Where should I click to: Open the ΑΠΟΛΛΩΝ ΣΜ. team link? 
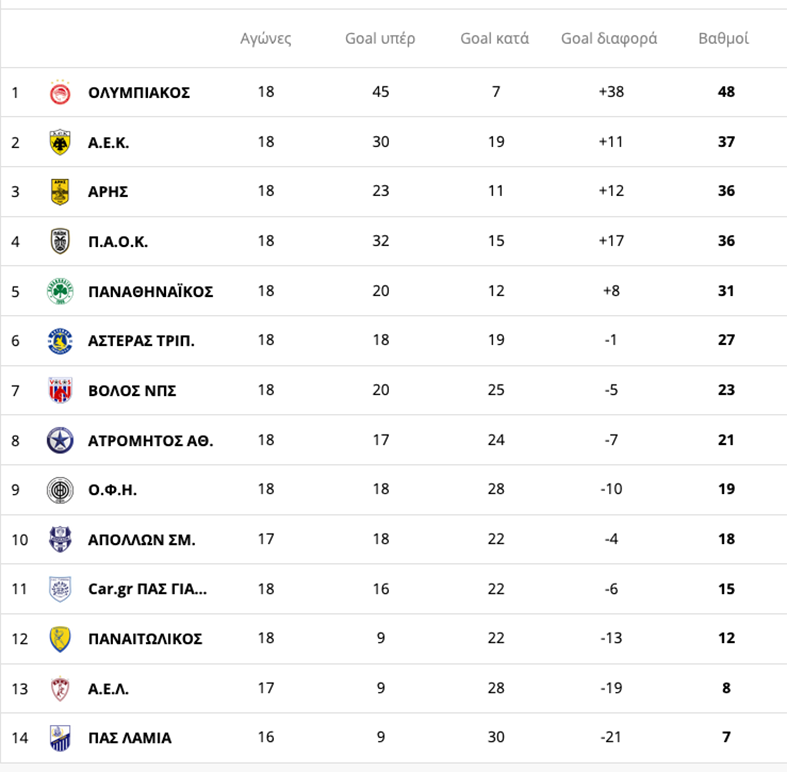142,539
